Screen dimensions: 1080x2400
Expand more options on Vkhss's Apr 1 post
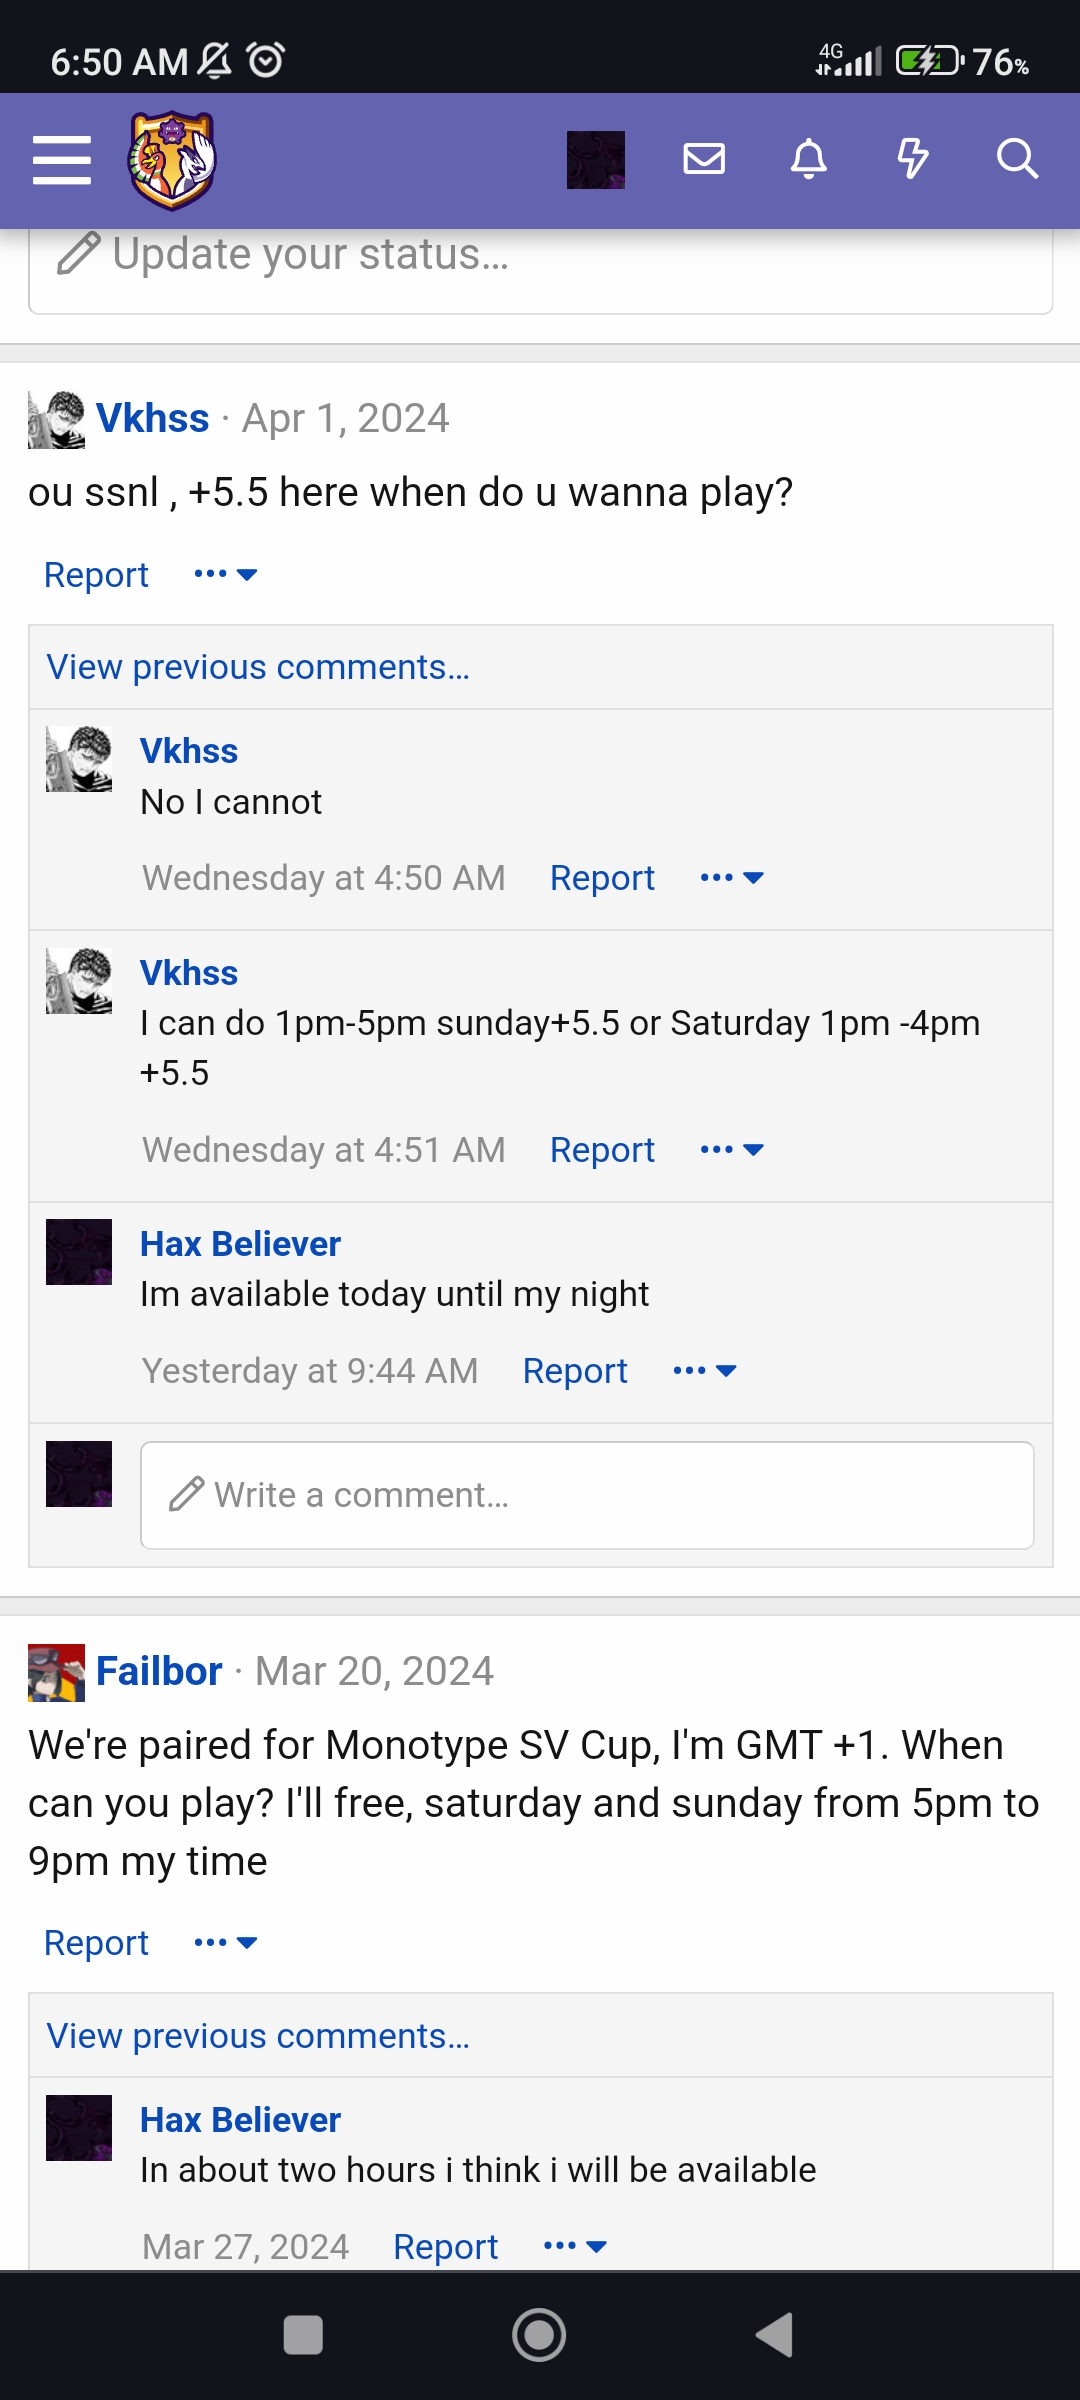[226, 574]
